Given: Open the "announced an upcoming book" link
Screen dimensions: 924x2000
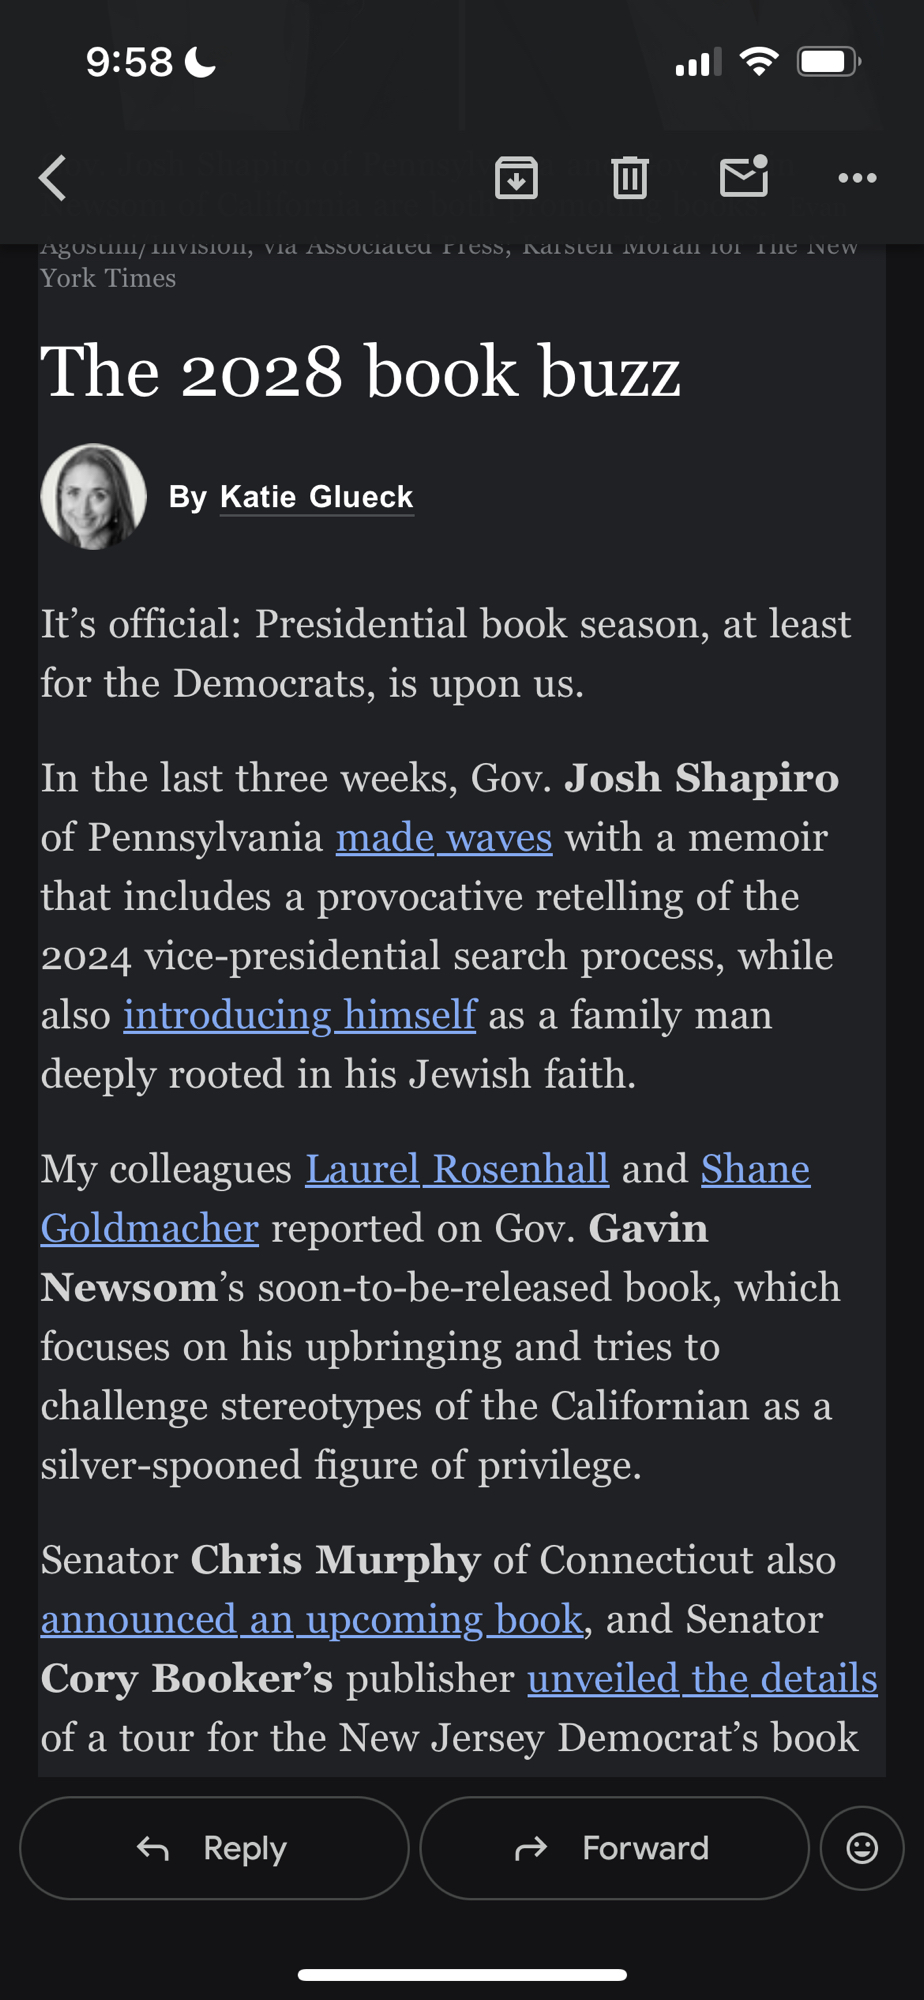Looking at the screenshot, I should 312,1620.
